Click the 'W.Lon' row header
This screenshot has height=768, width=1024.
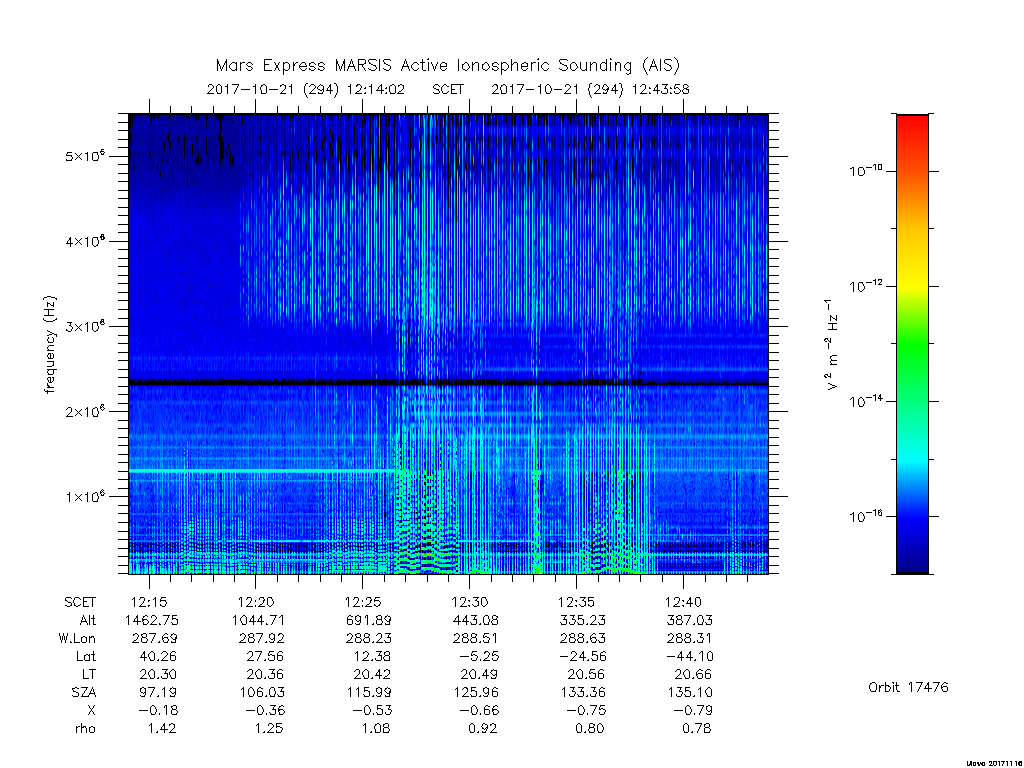(x=77, y=638)
